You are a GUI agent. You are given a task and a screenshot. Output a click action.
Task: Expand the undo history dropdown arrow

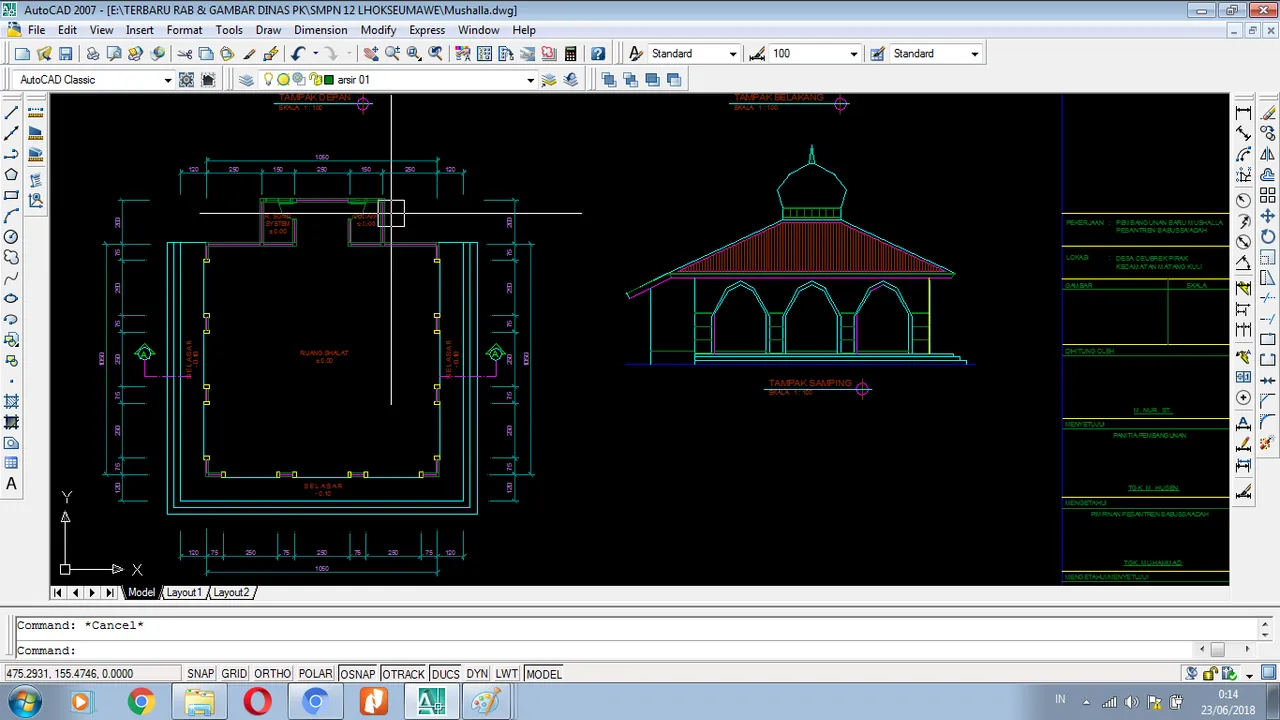(315, 54)
